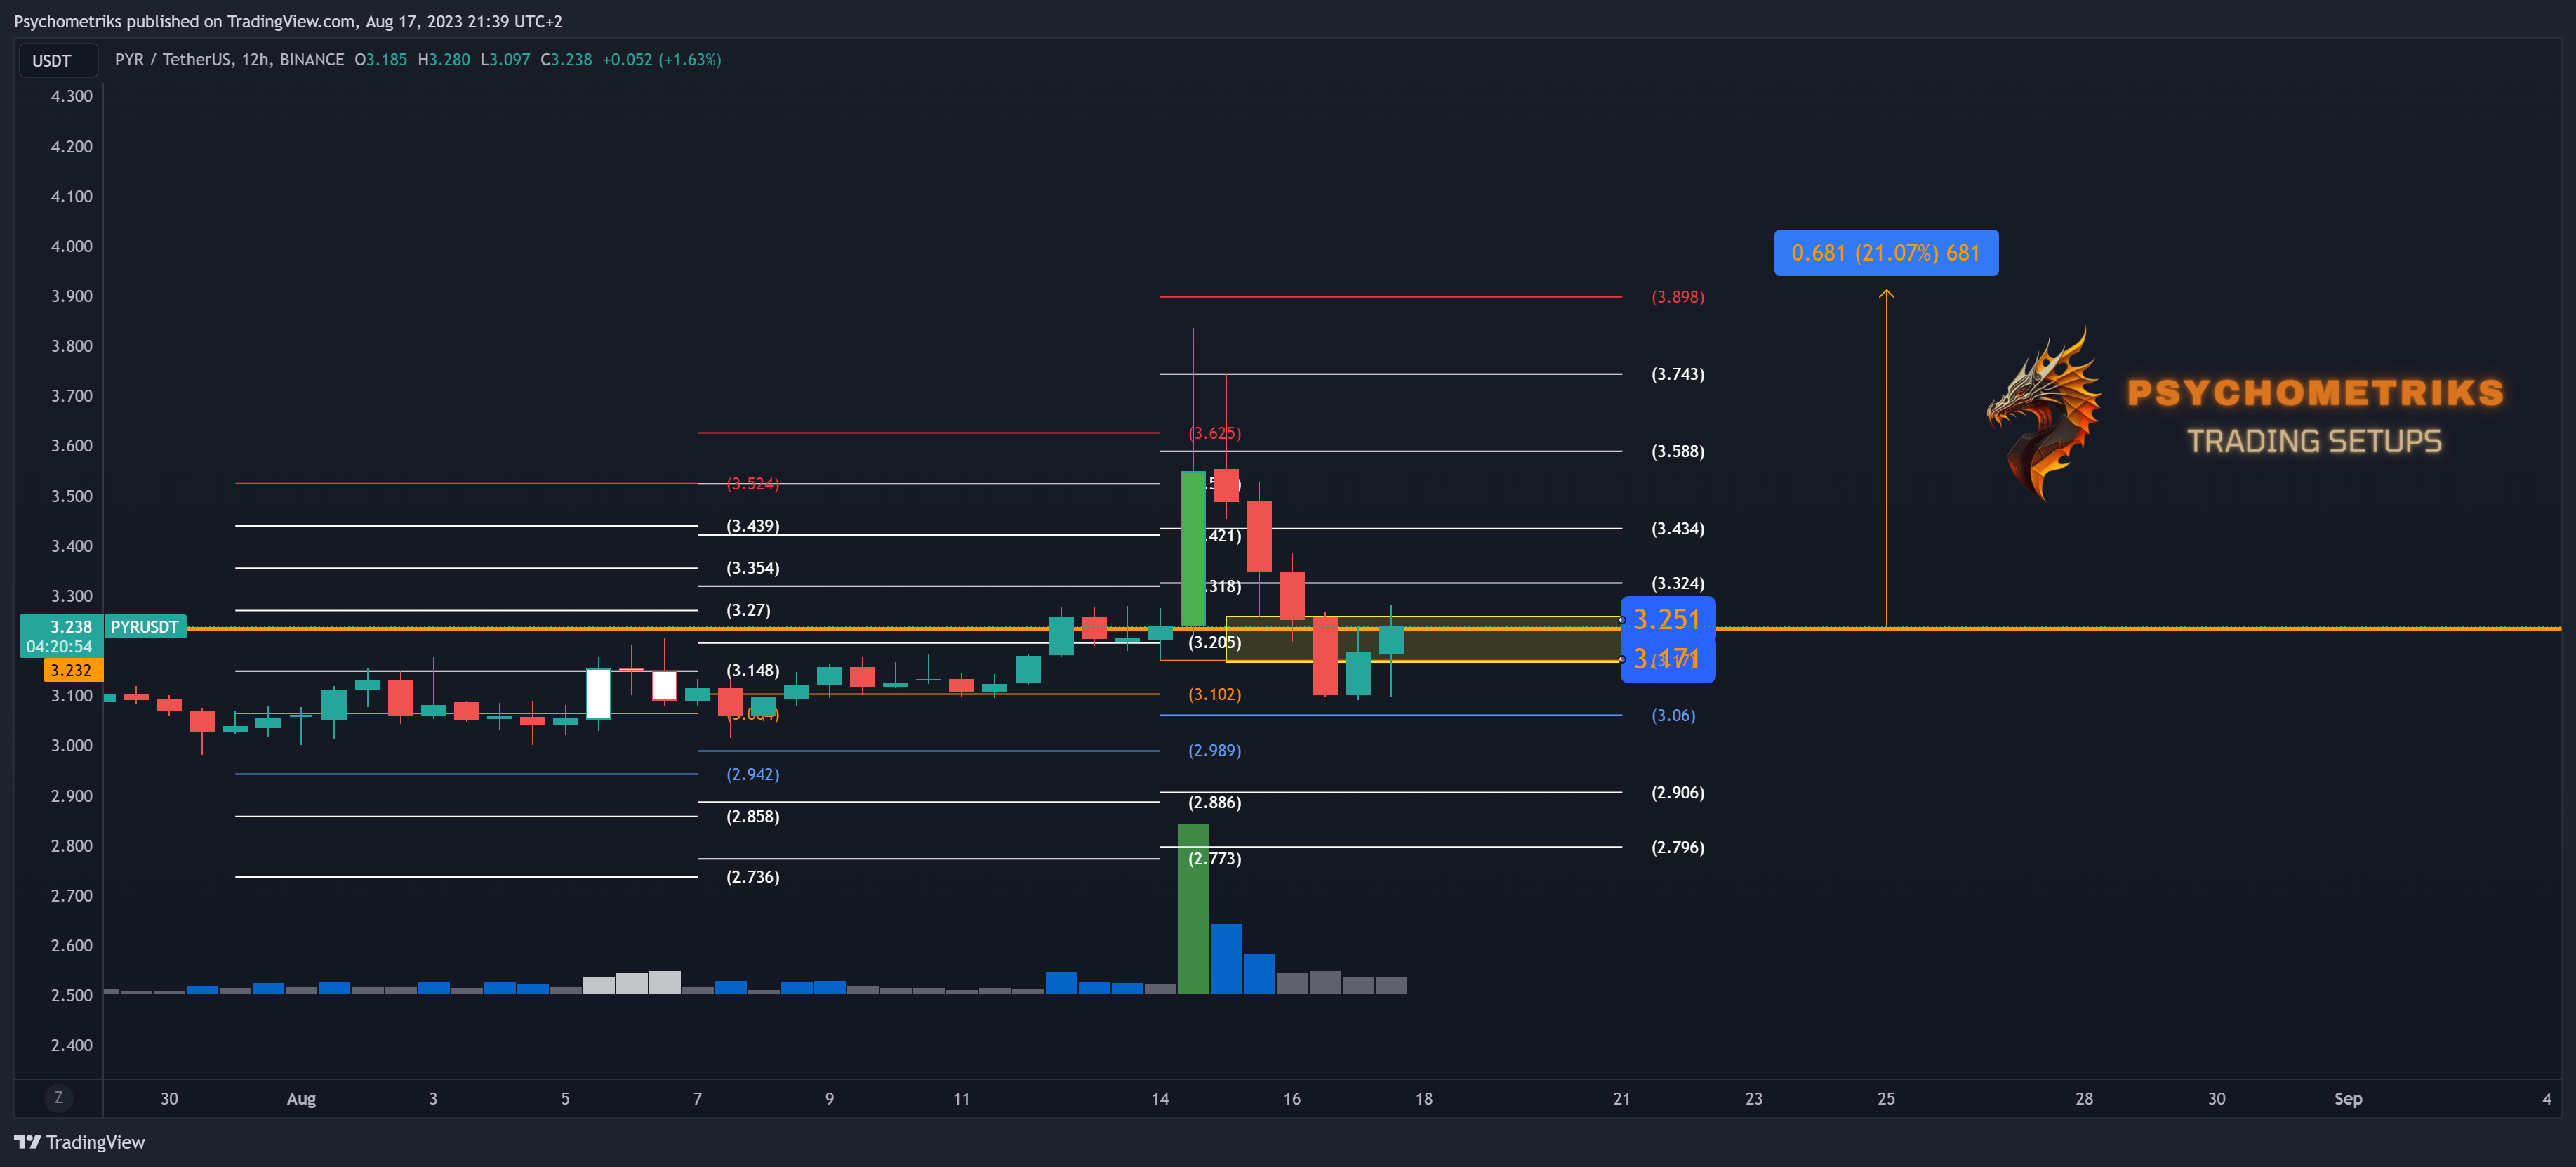Click the +0.052 (+1.63%) change value
Viewport: 2576px width, 1167px height.
click(x=662, y=60)
